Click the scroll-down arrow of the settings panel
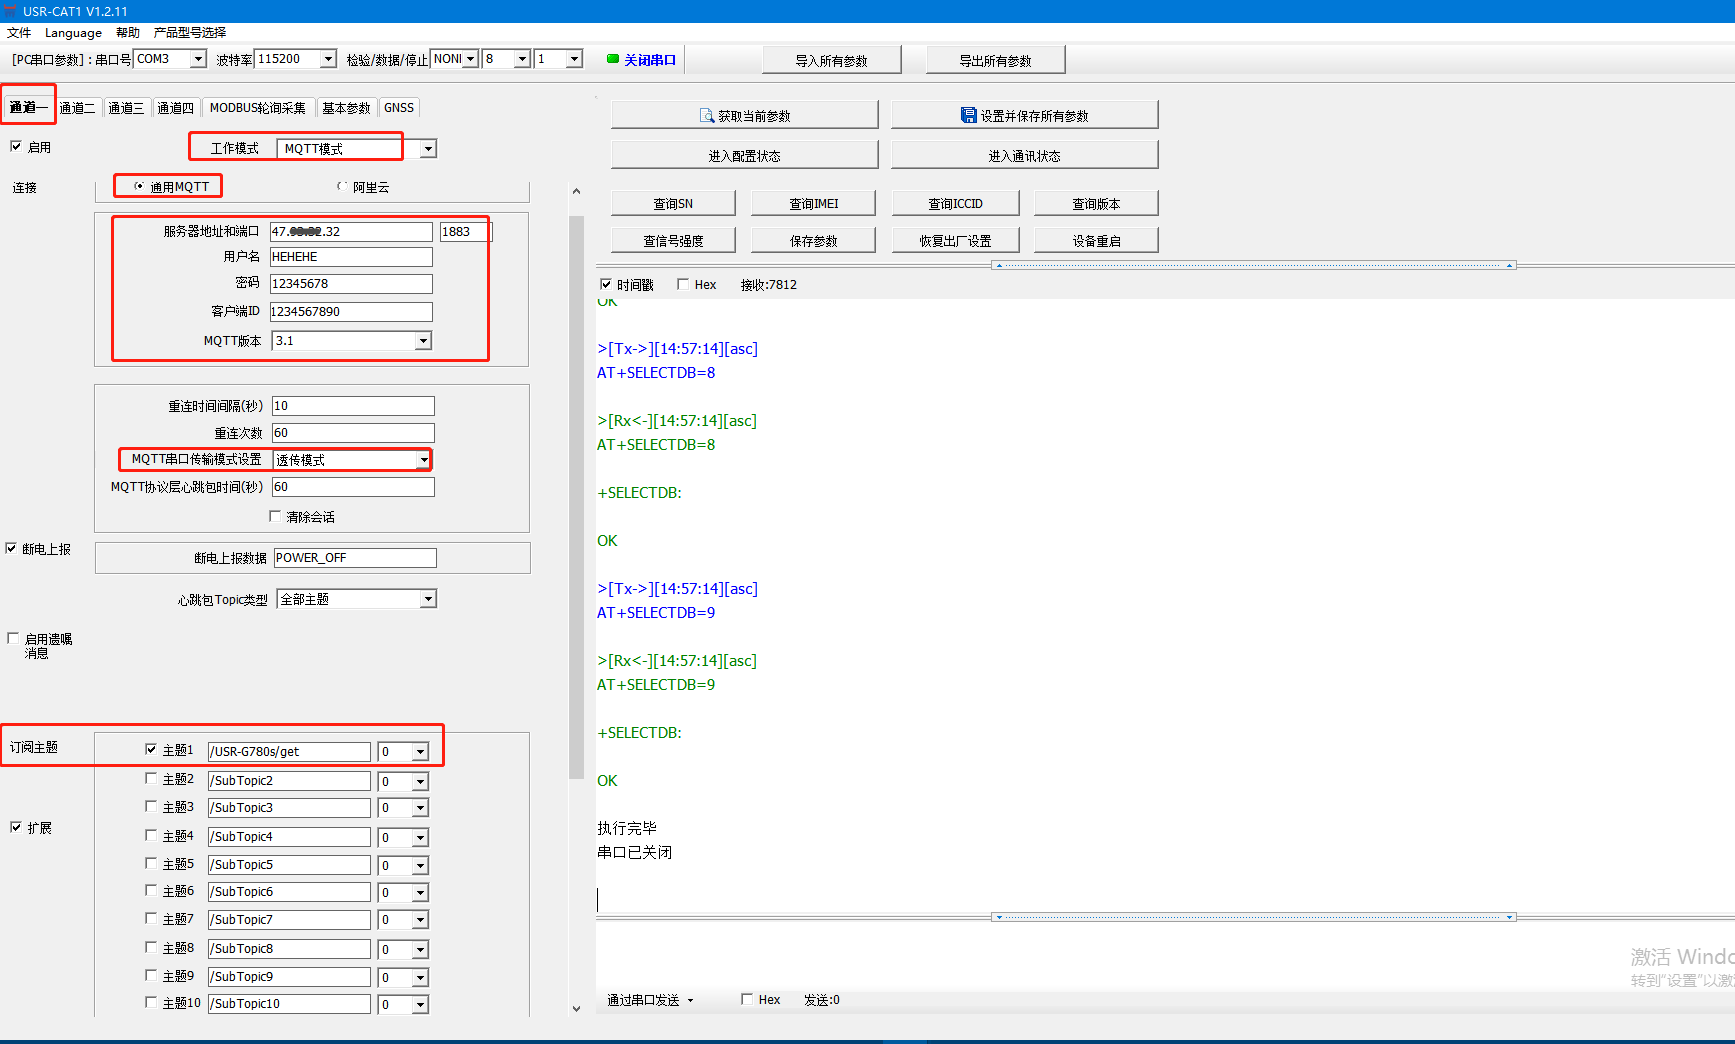 (576, 1008)
